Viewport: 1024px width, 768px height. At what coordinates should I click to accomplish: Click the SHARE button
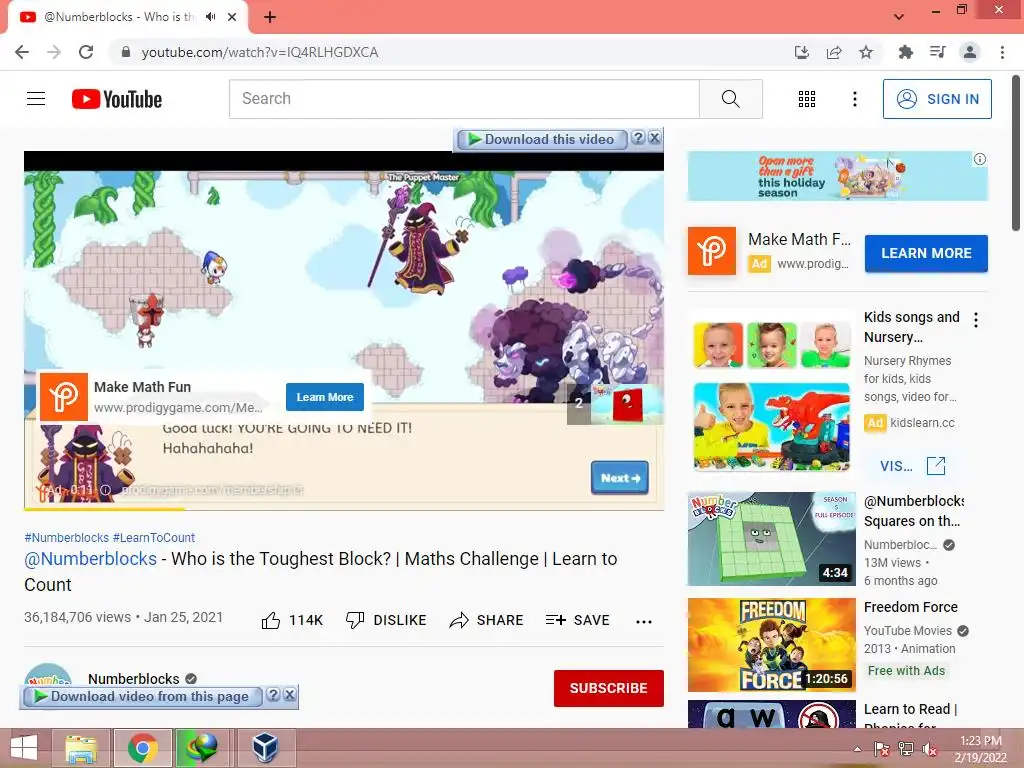pos(487,620)
